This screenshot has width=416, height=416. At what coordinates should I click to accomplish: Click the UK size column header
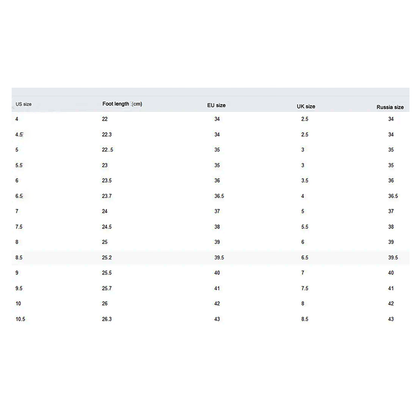click(306, 106)
